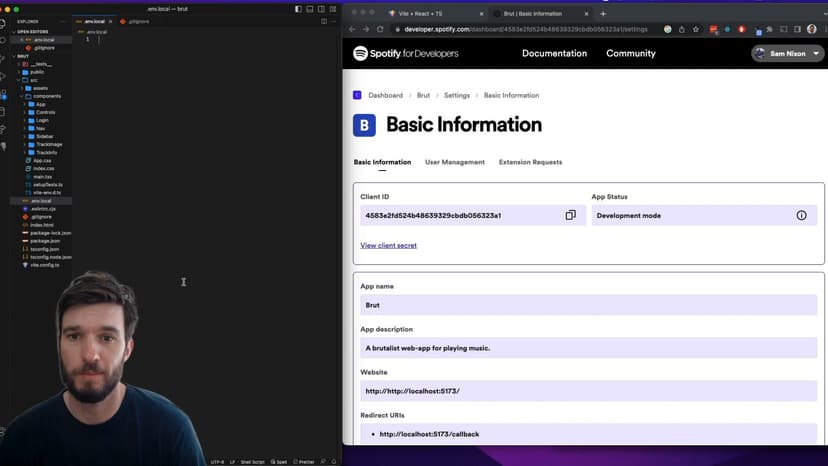Viewport: 828px width, 466px height.
Task: Toggle the primary sidebar layout button
Action: [x=298, y=9]
